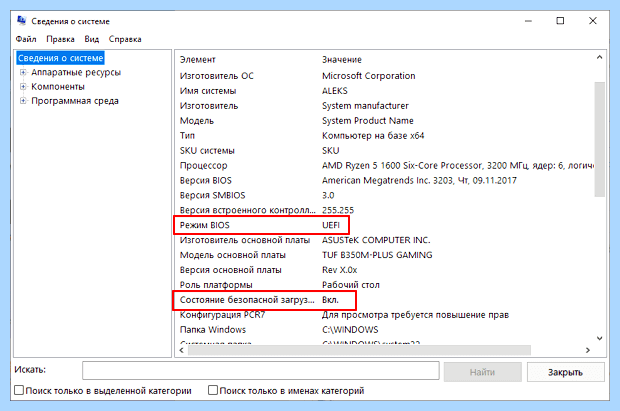Select Программная среда tree item label

click(75, 101)
